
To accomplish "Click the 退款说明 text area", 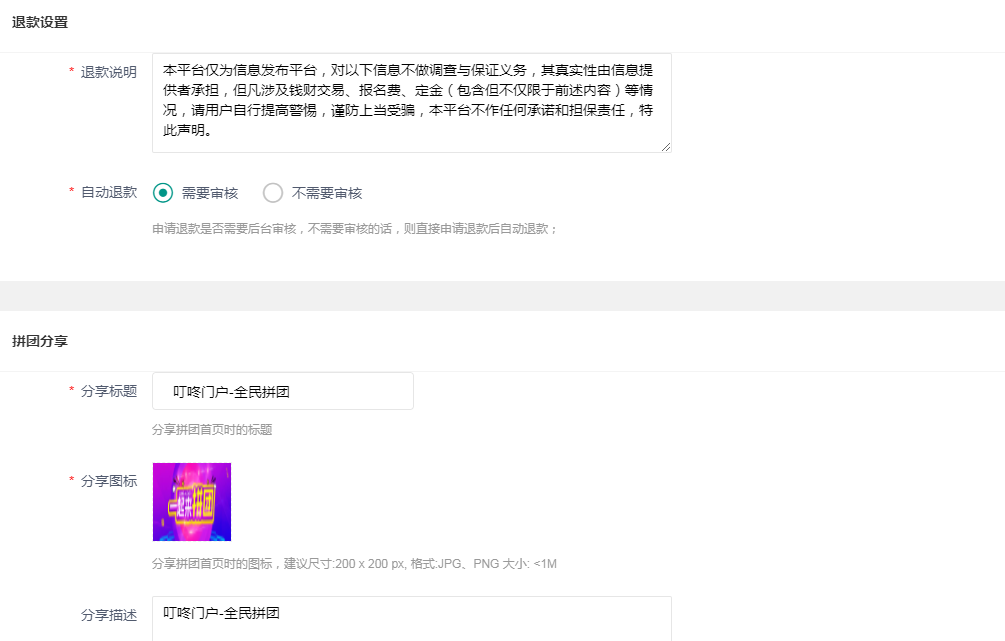I will click(411, 103).
